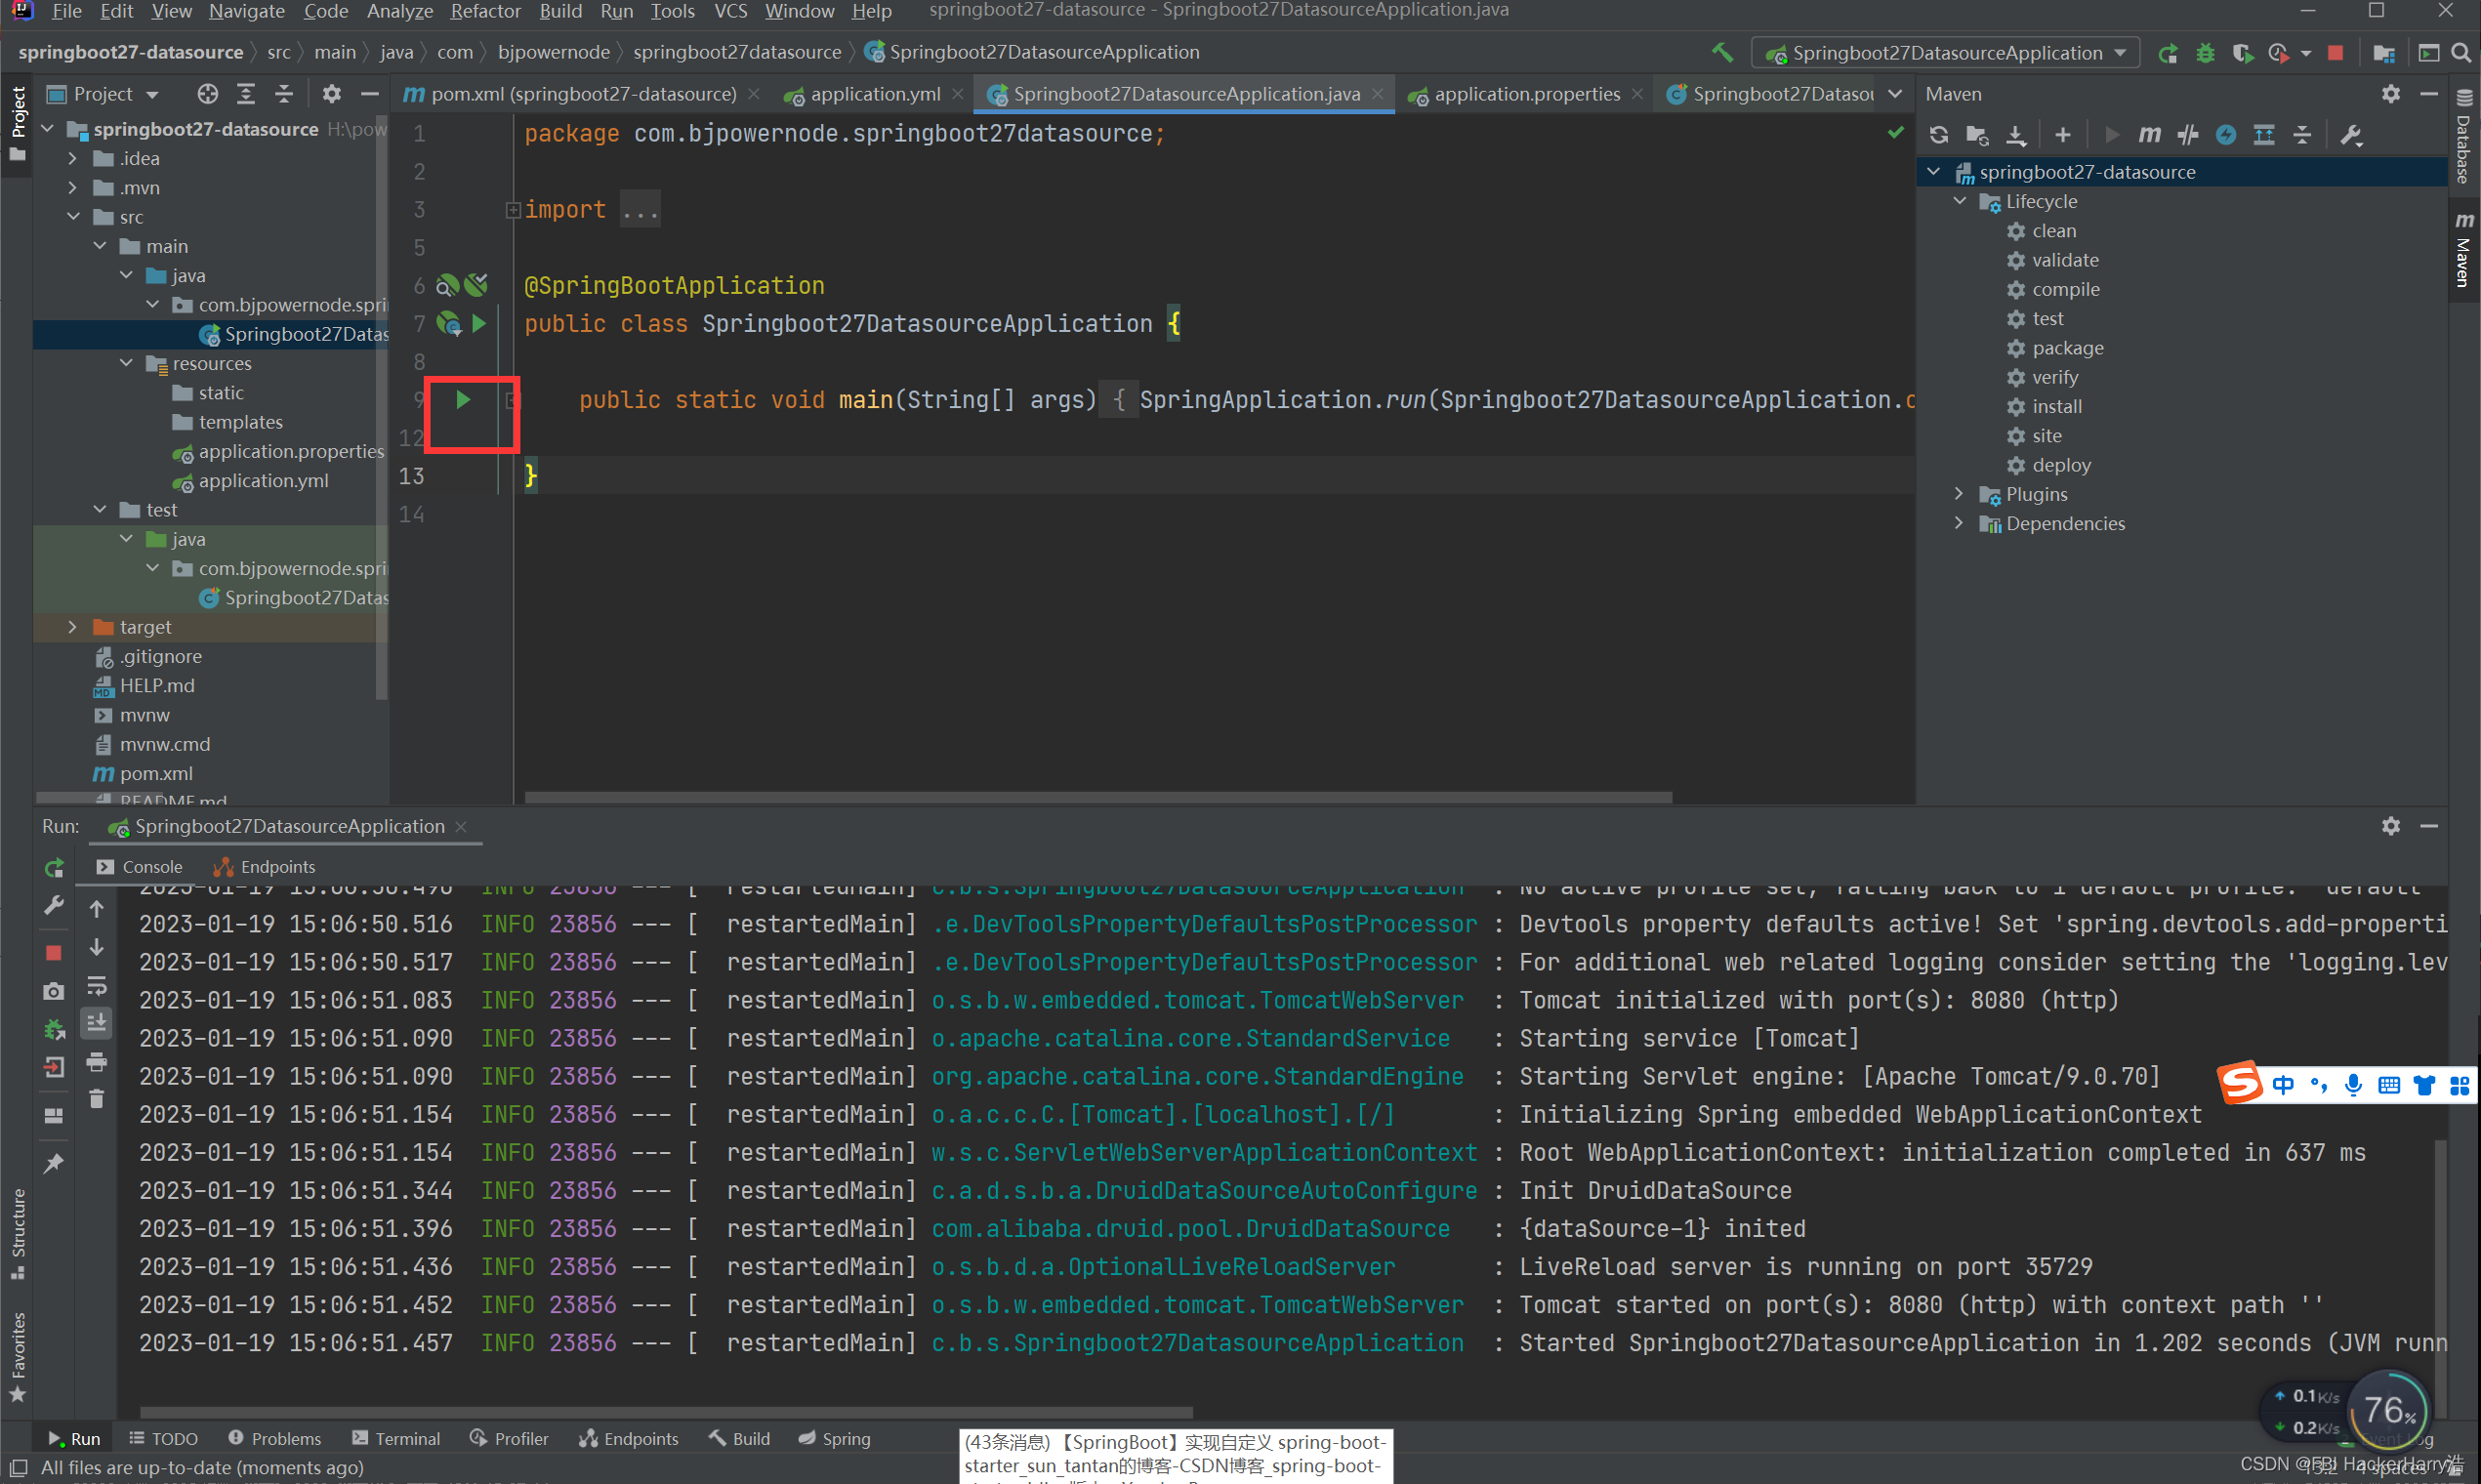Run main method from the gutter arrow
The image size is (2481, 1484).
[x=463, y=400]
